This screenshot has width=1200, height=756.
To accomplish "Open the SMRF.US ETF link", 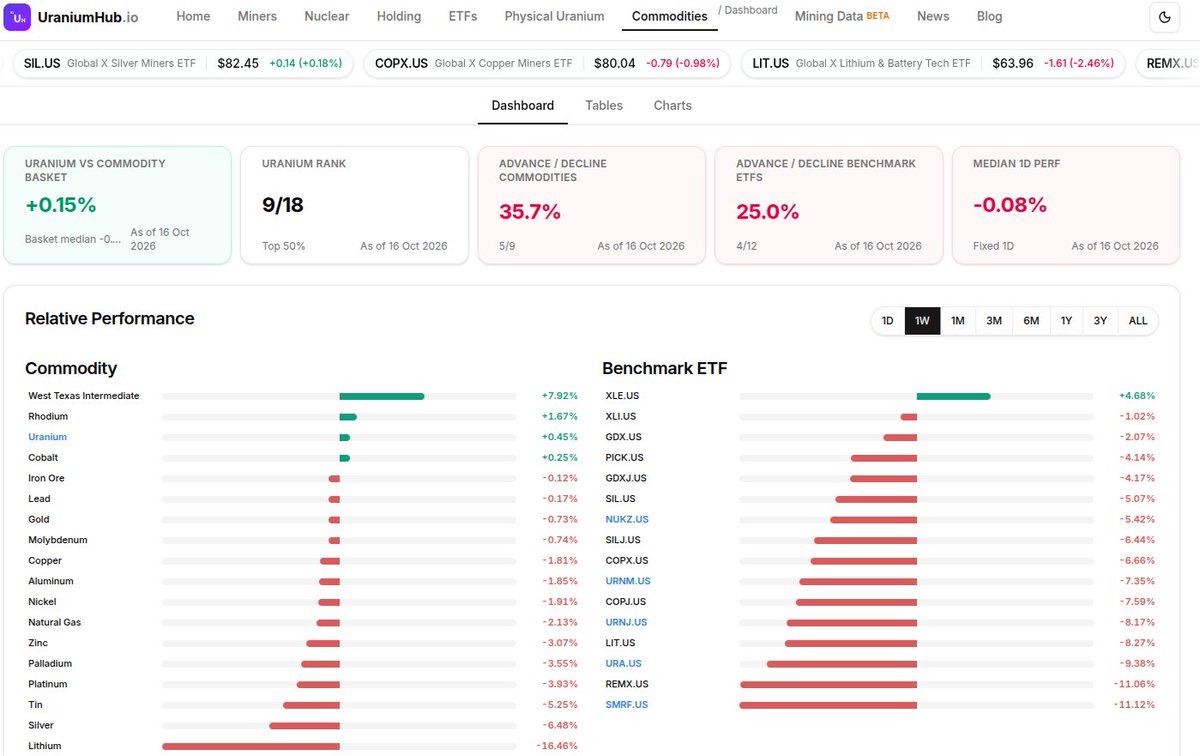I will pos(627,705).
